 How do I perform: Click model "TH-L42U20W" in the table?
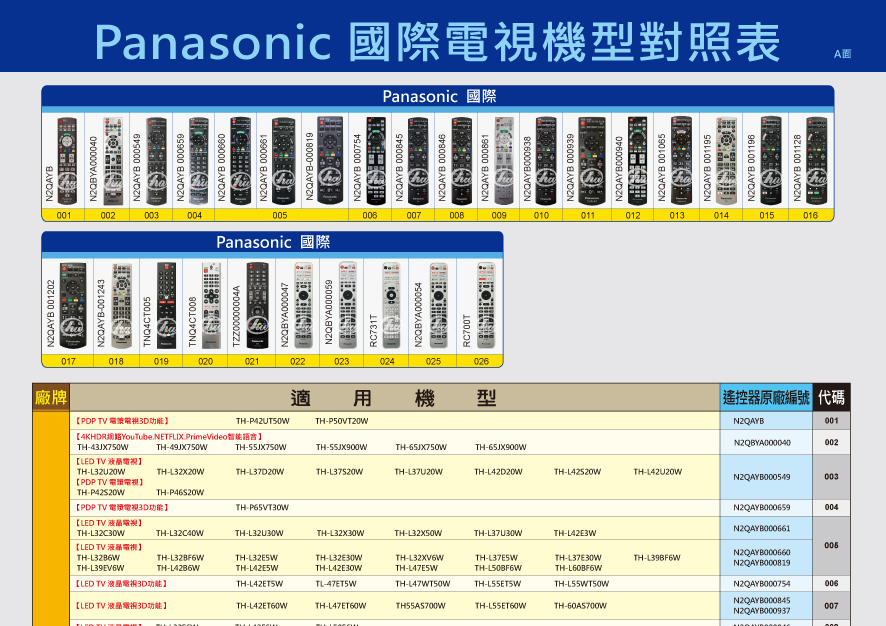[x=658, y=472]
